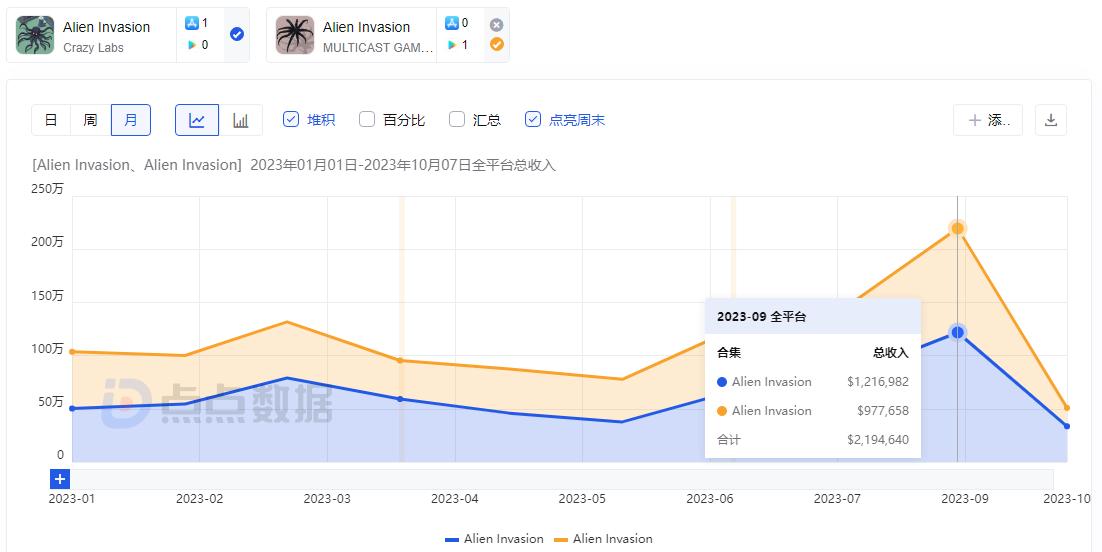Switch to bar chart view icon

pyautogui.click(x=240, y=120)
